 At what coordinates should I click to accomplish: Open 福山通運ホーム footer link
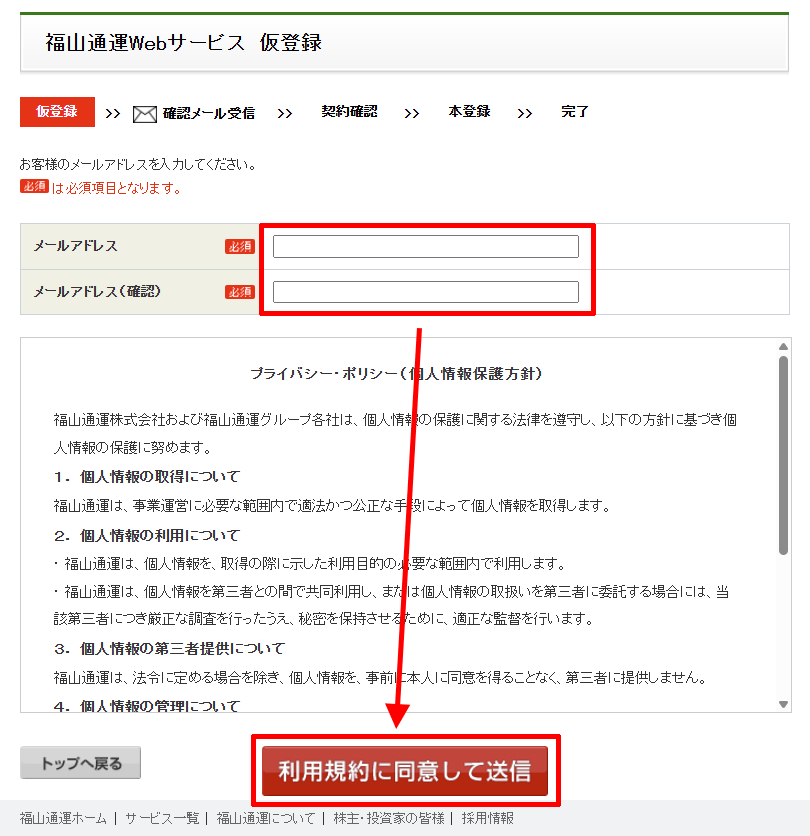63,818
